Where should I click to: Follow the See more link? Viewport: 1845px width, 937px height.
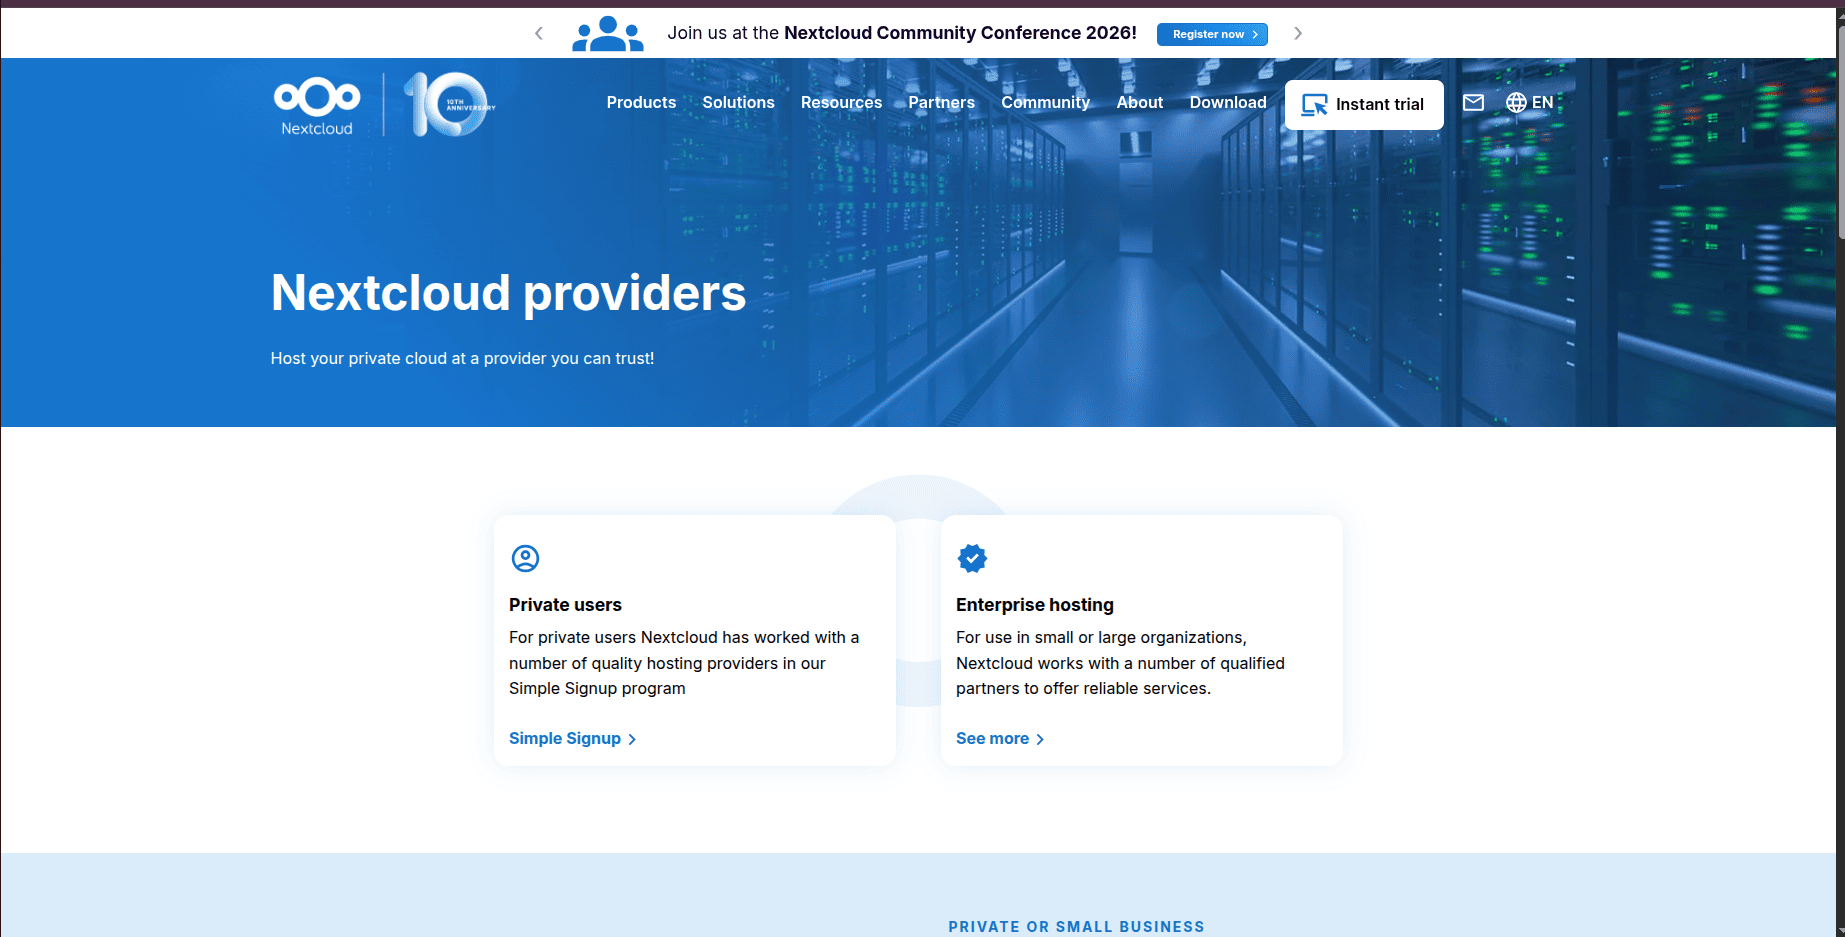tap(1000, 738)
